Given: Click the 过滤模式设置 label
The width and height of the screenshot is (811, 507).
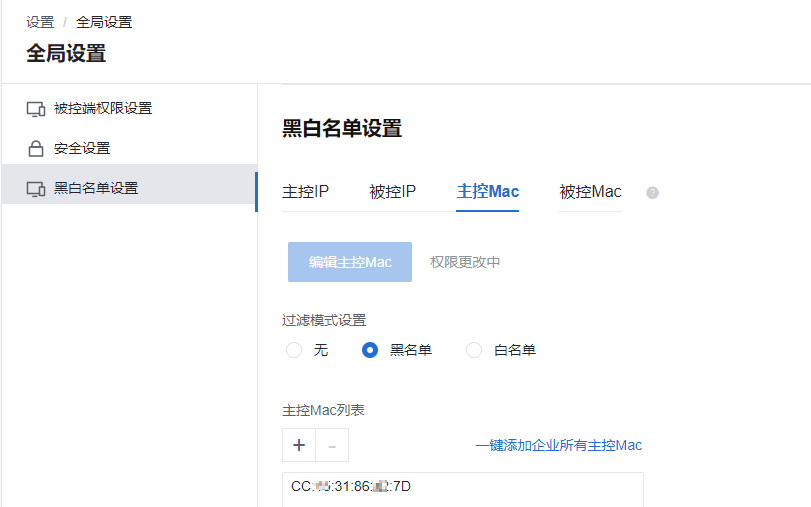Looking at the screenshot, I should (324, 320).
